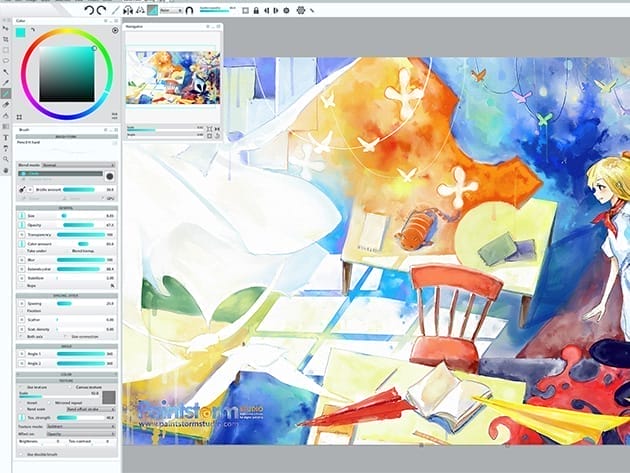Select the Zoom magnifier tool
The image size is (630, 473).
click(x=6, y=159)
